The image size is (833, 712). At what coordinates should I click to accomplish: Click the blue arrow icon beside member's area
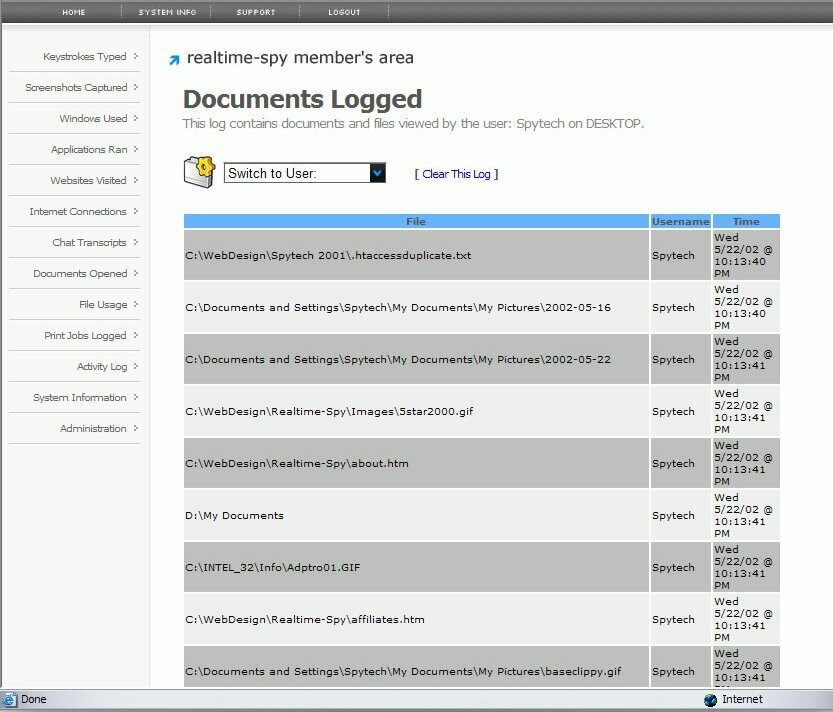(x=174, y=60)
